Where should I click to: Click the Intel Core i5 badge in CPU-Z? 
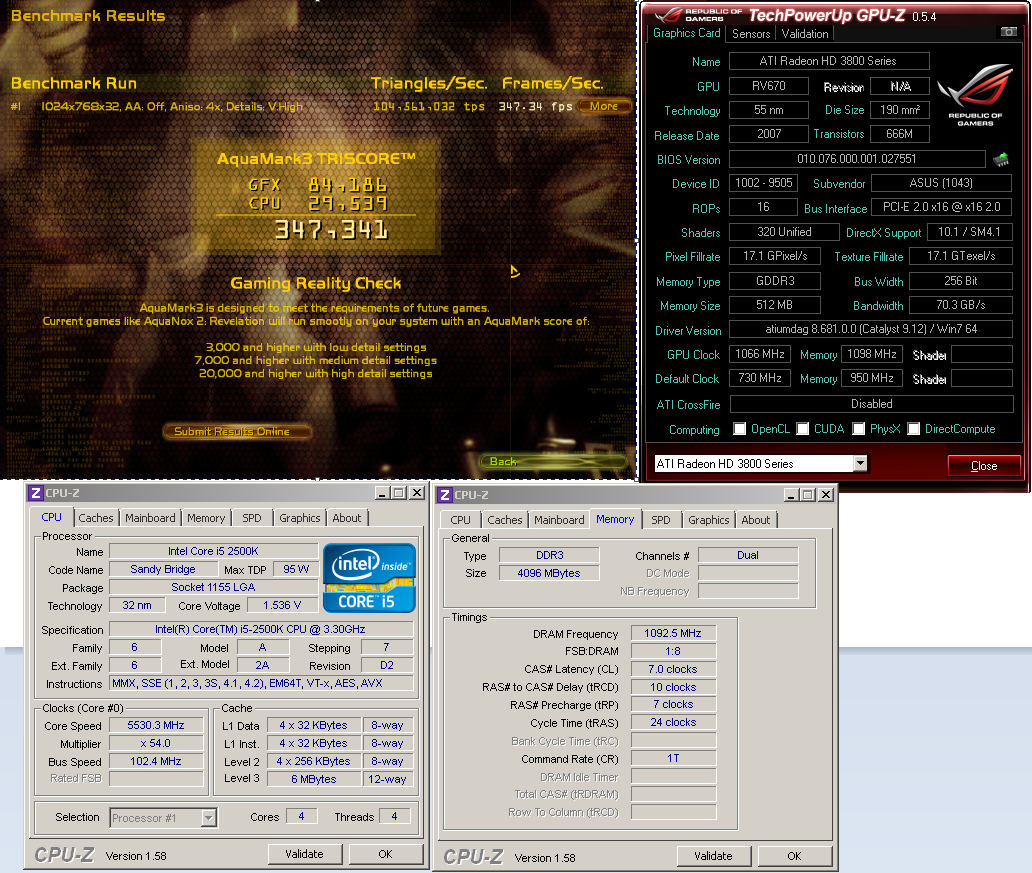[369, 578]
